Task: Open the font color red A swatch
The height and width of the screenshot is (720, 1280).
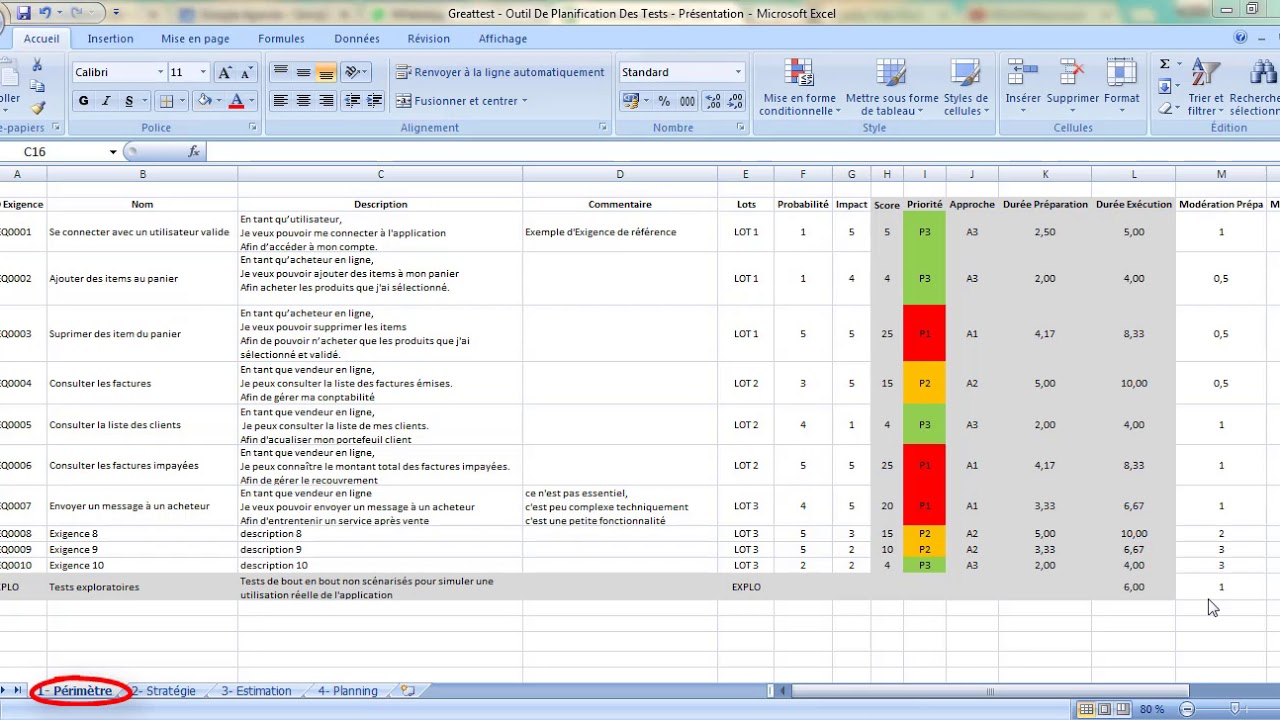Action: pyautogui.click(x=237, y=101)
